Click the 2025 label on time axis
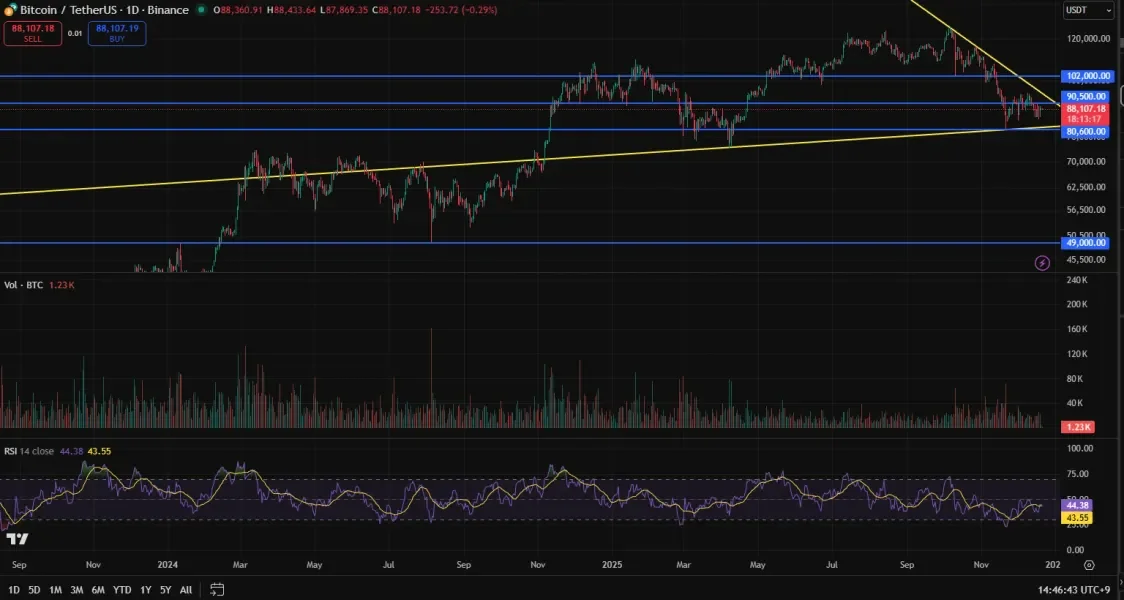1124x600 pixels. pos(611,565)
